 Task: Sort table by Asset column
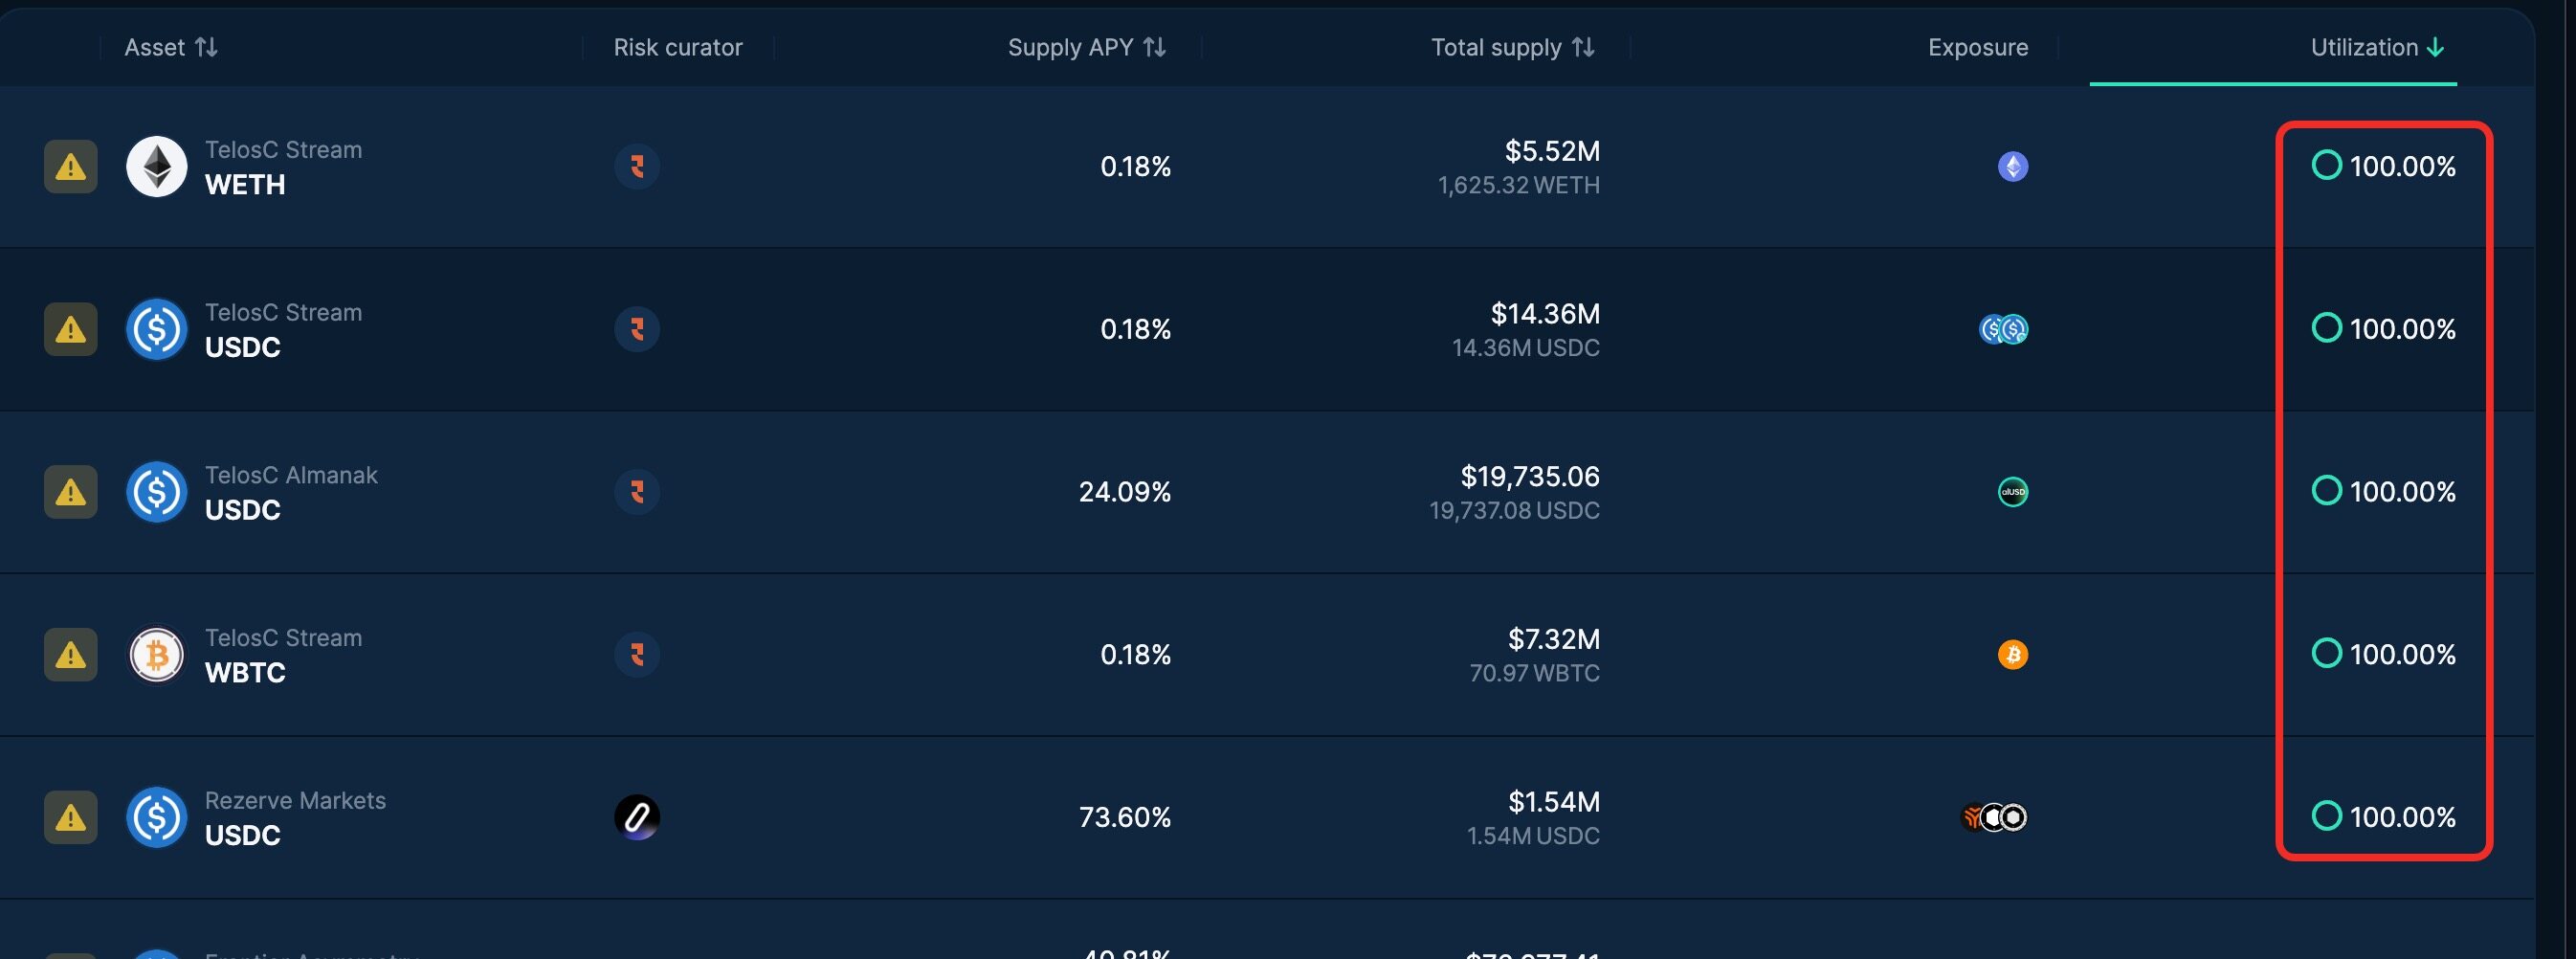[171, 47]
